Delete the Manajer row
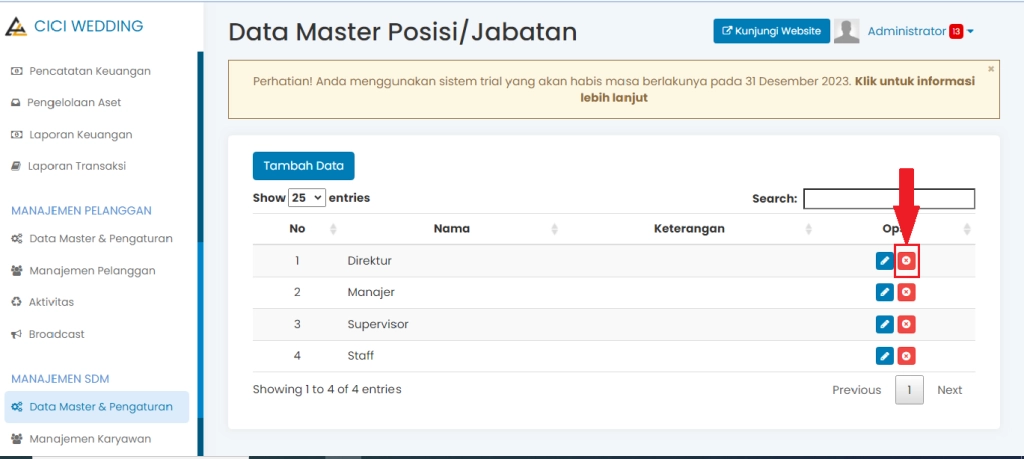 click(x=906, y=293)
